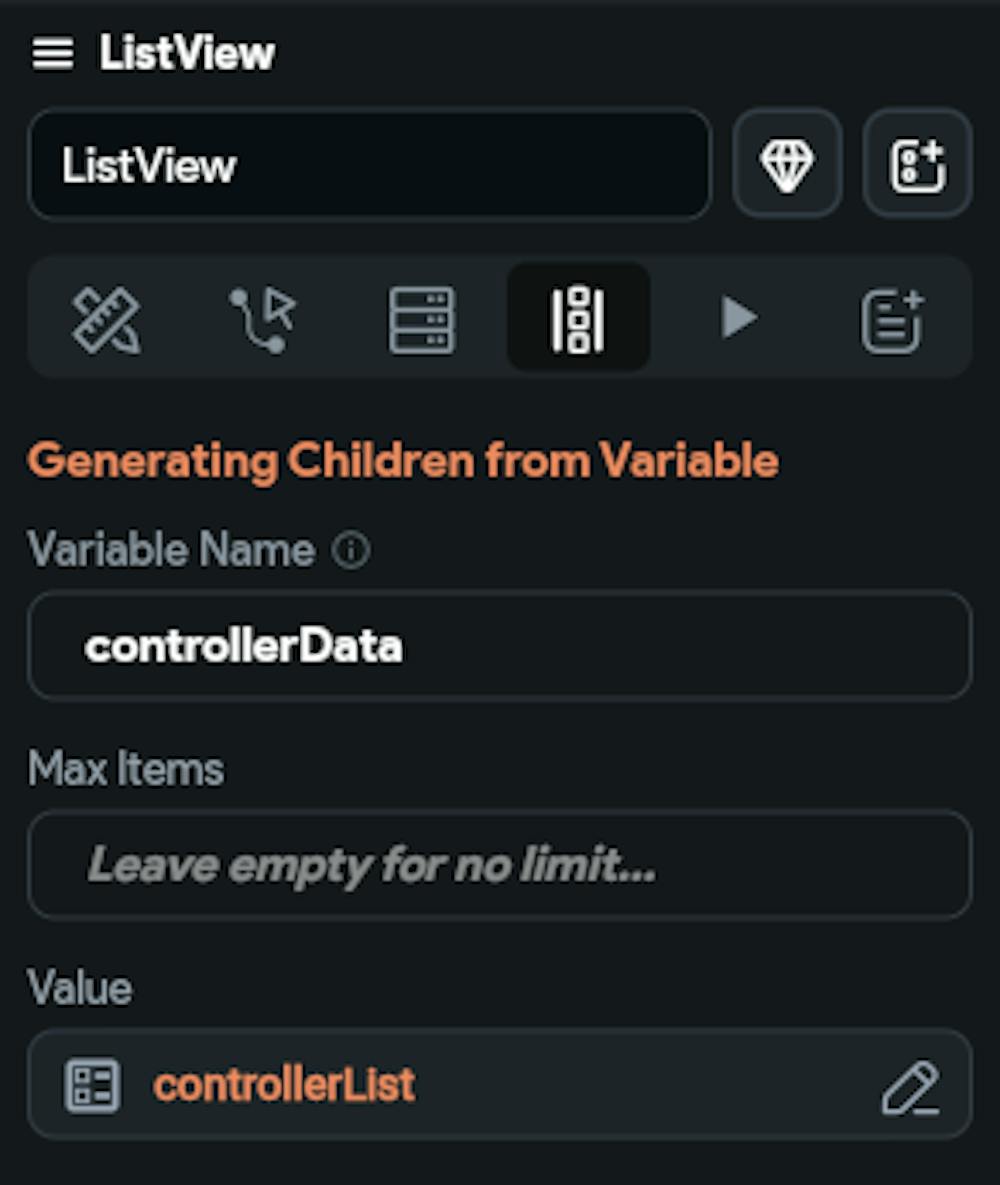Select the Generate Dynamic Children tab
This screenshot has width=1000, height=1185.
coord(578,319)
